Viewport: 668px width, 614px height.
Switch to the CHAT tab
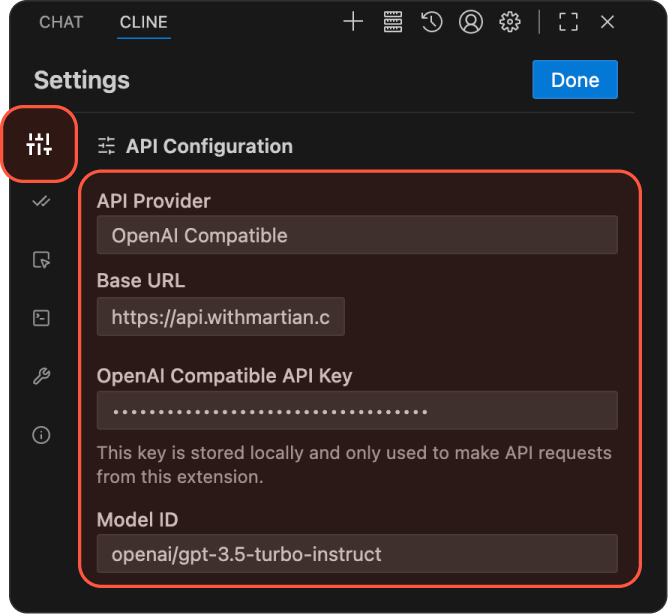[61, 22]
